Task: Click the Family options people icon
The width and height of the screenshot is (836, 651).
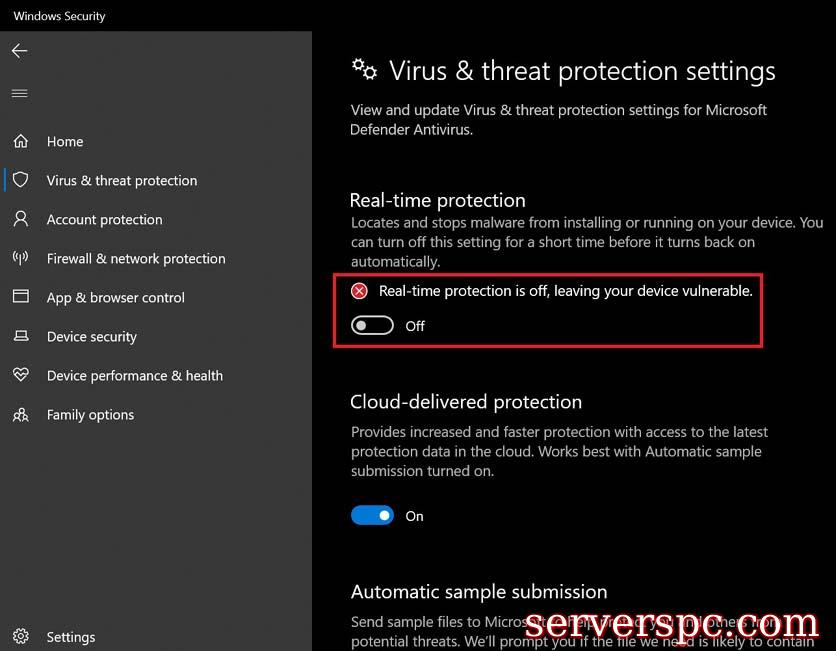Action: pos(21,415)
